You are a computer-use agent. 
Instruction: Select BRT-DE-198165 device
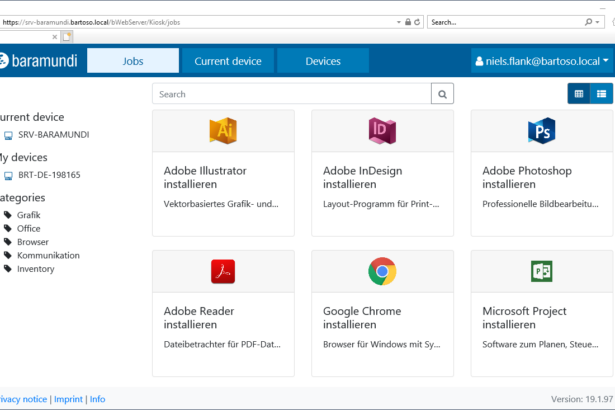49,175
